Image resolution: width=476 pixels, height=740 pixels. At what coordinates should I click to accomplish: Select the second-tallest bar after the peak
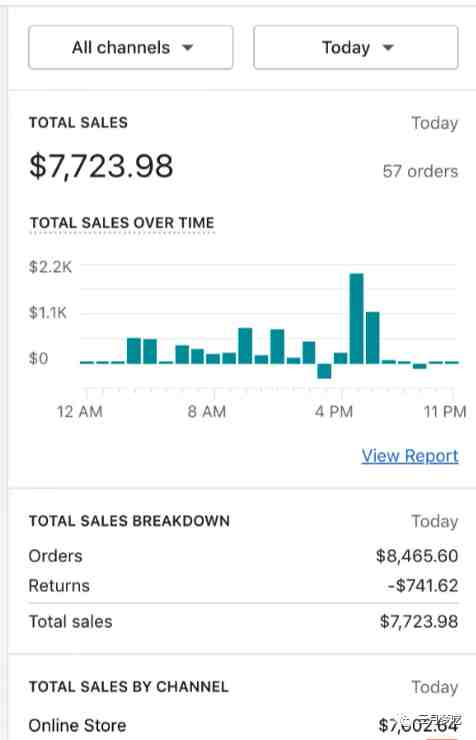(x=372, y=337)
